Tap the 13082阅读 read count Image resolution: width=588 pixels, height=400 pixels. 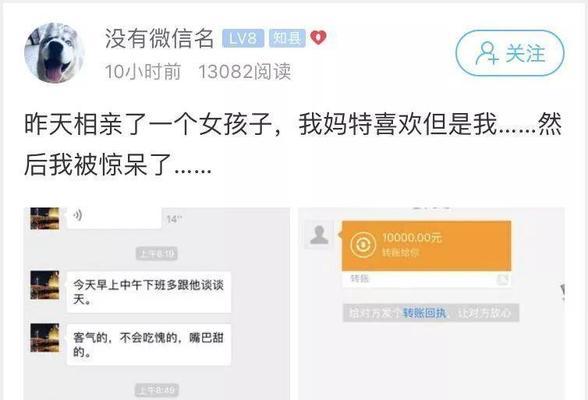tap(244, 71)
